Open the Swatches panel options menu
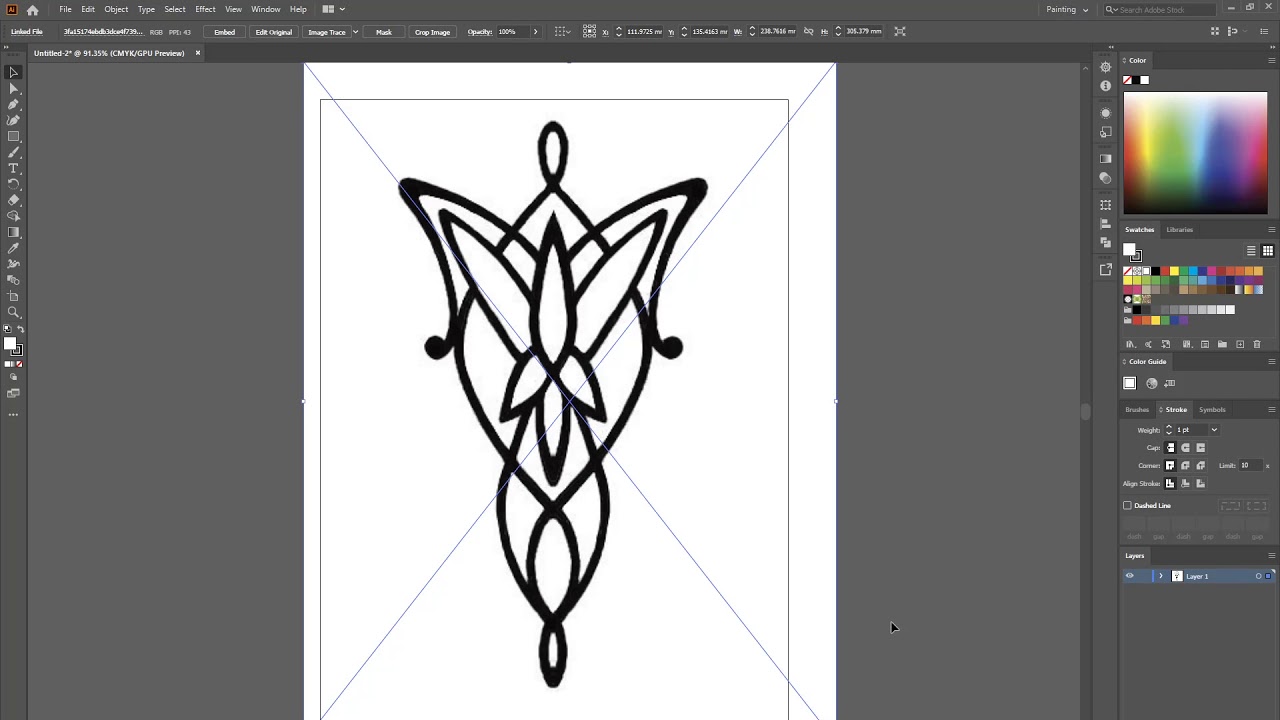The width and height of the screenshot is (1280, 720). [x=1271, y=230]
